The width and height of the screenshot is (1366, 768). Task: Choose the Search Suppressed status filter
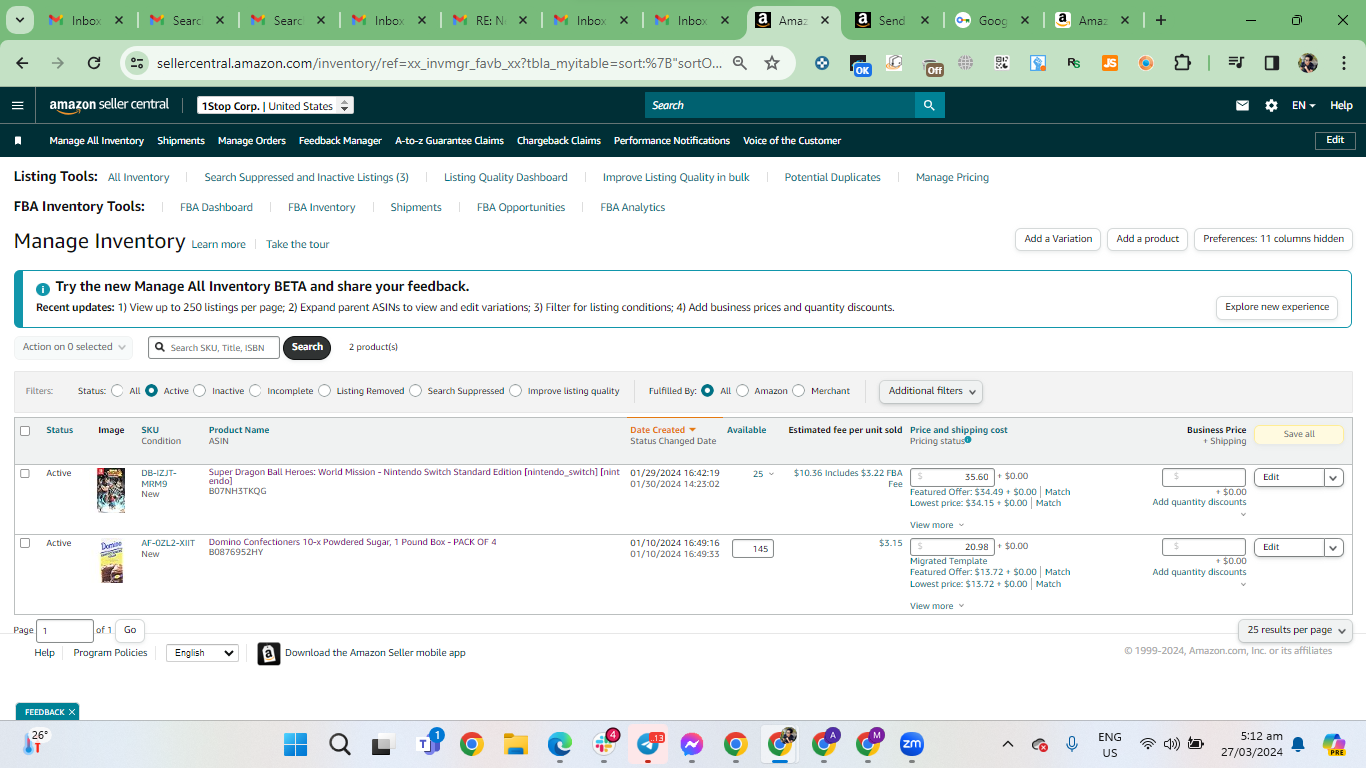[416, 391]
